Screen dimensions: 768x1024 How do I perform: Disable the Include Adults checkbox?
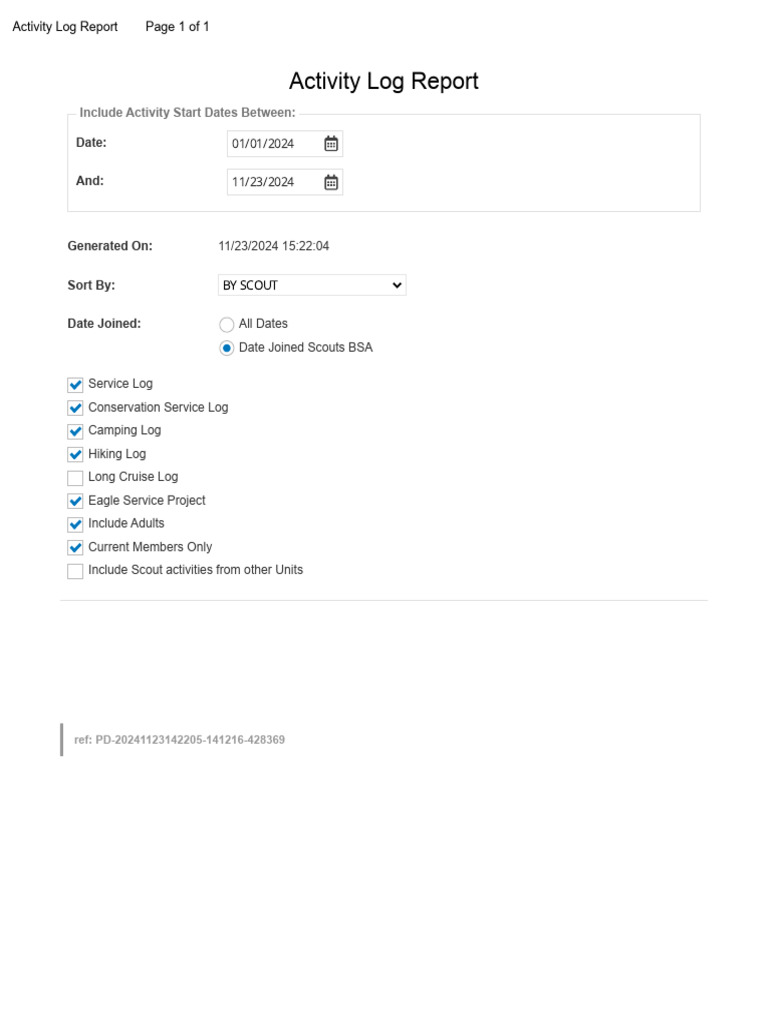pyautogui.click(x=75, y=524)
